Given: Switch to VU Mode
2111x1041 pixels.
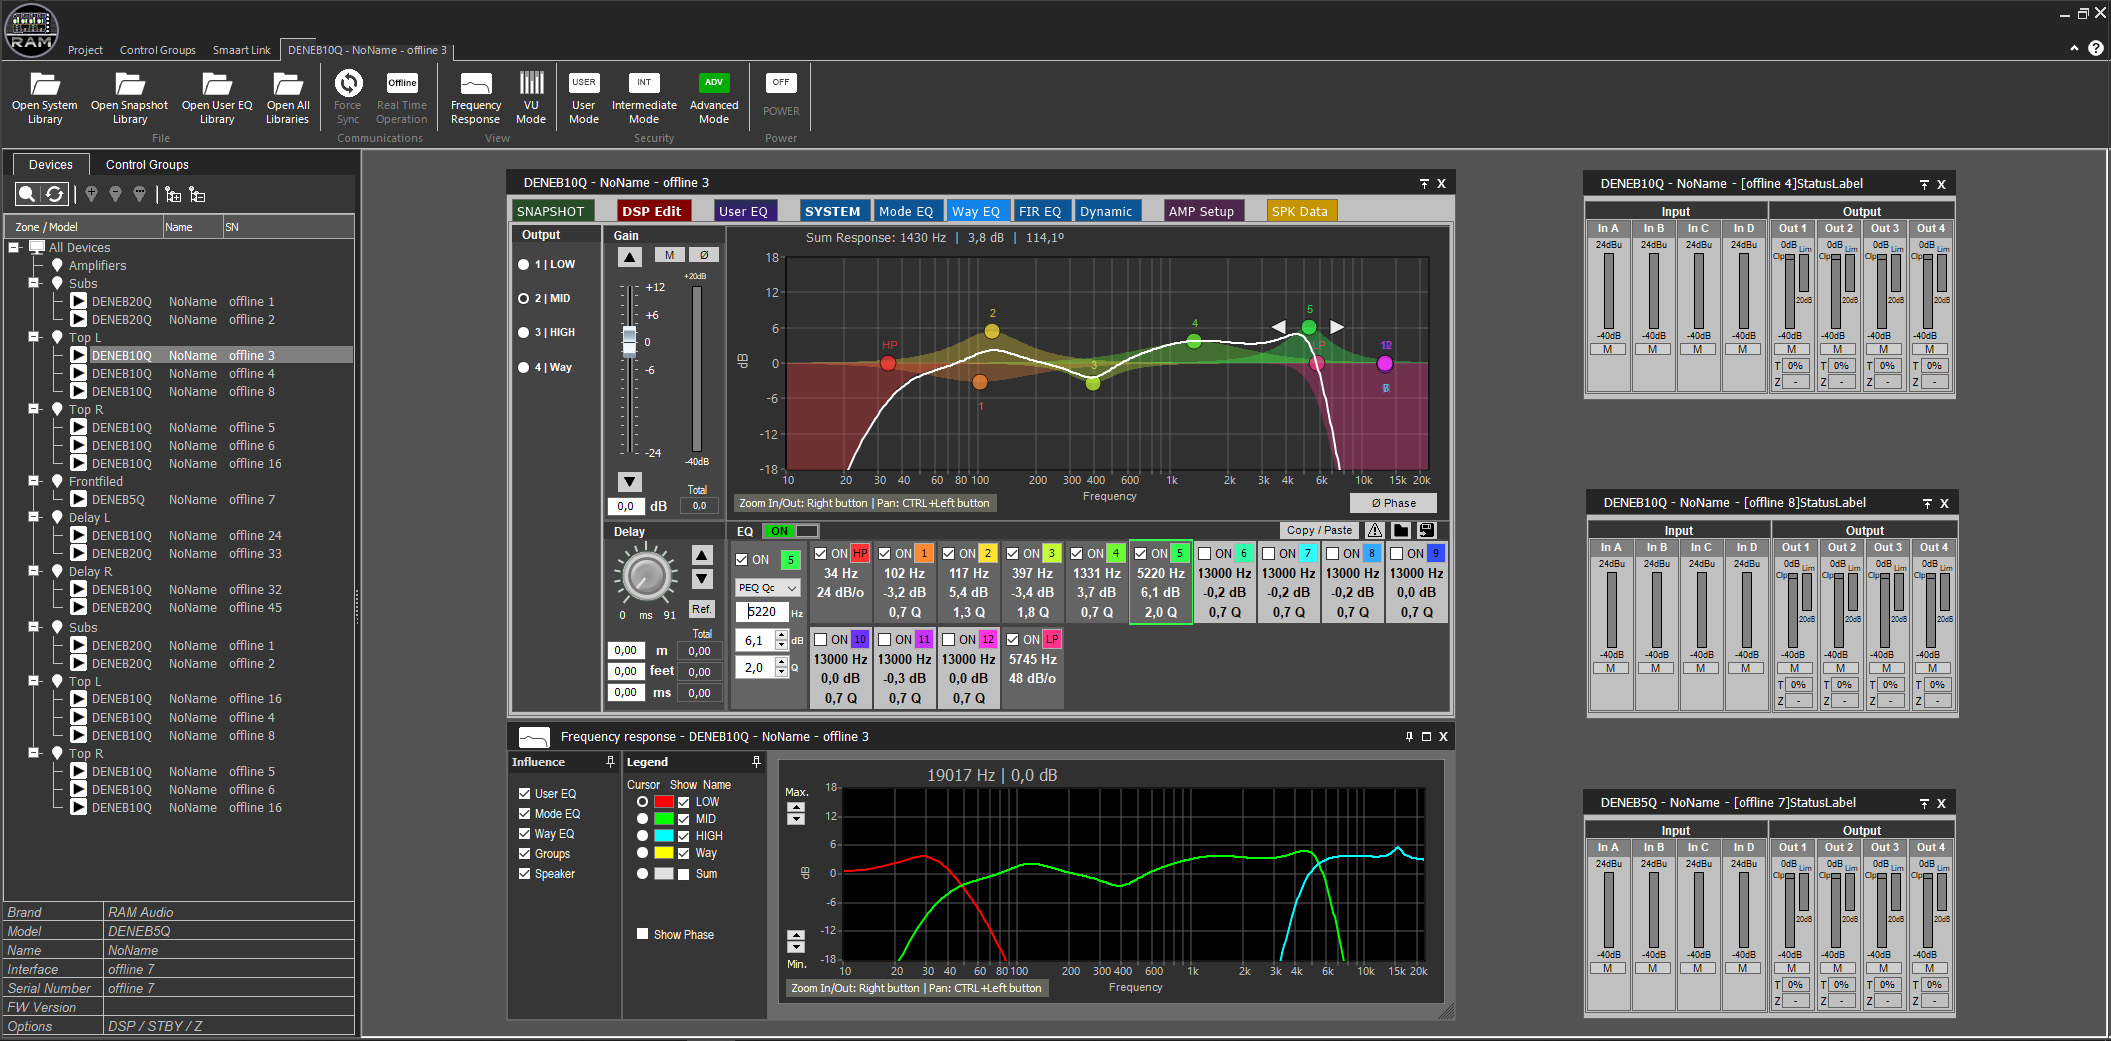Looking at the screenshot, I should pos(531,97).
